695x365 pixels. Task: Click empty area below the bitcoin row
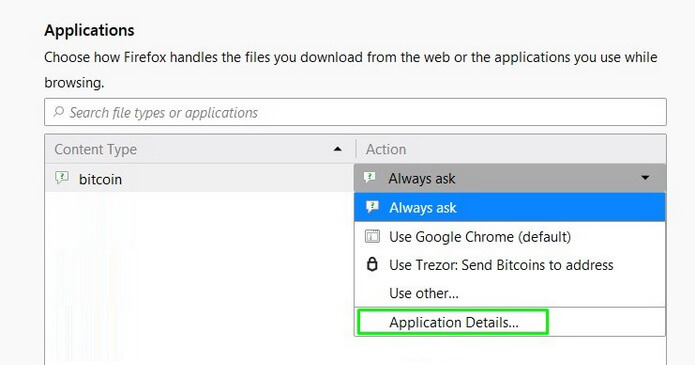(199, 275)
